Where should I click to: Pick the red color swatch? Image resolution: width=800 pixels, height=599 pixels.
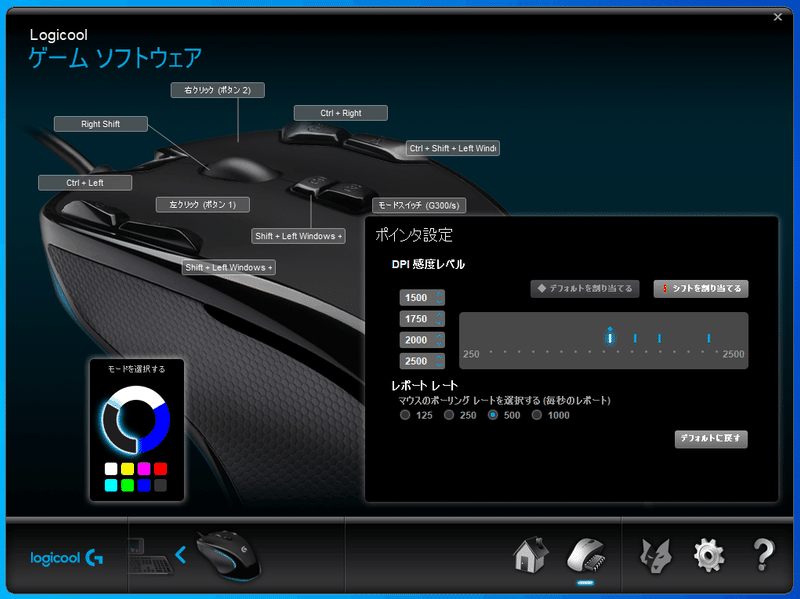point(160,468)
